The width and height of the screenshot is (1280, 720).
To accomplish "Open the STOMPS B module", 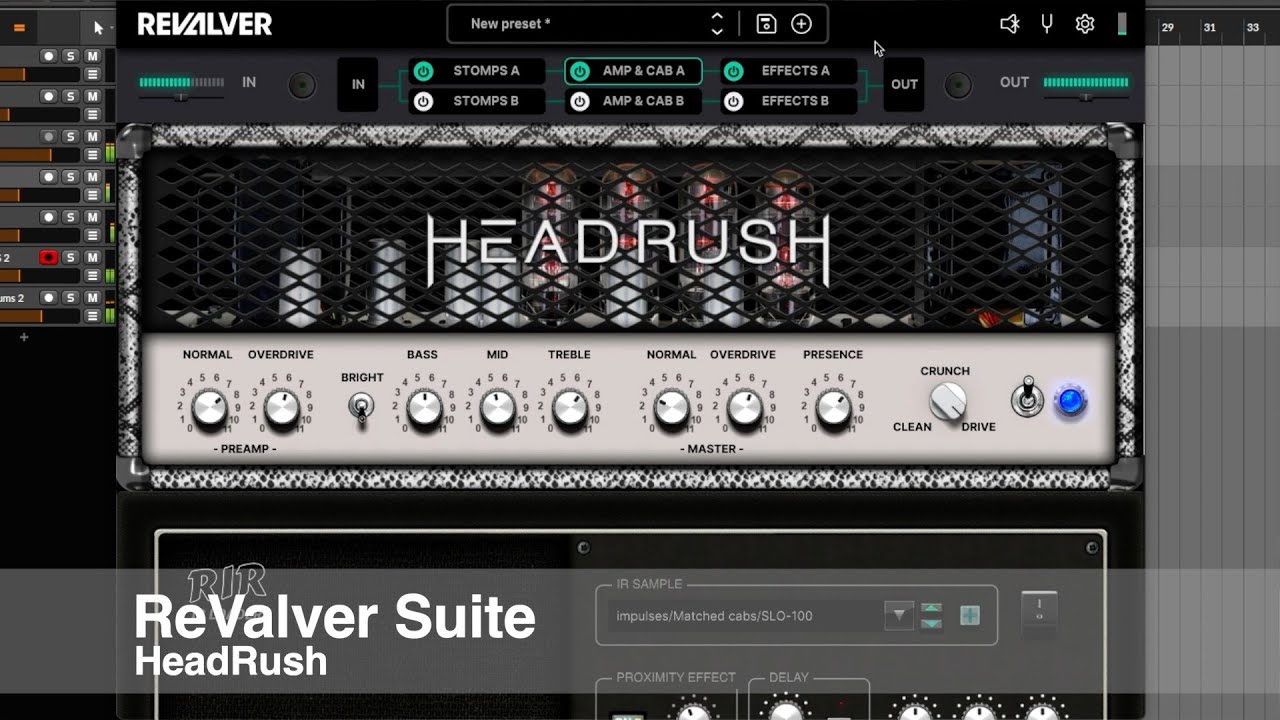I will tap(477, 101).
